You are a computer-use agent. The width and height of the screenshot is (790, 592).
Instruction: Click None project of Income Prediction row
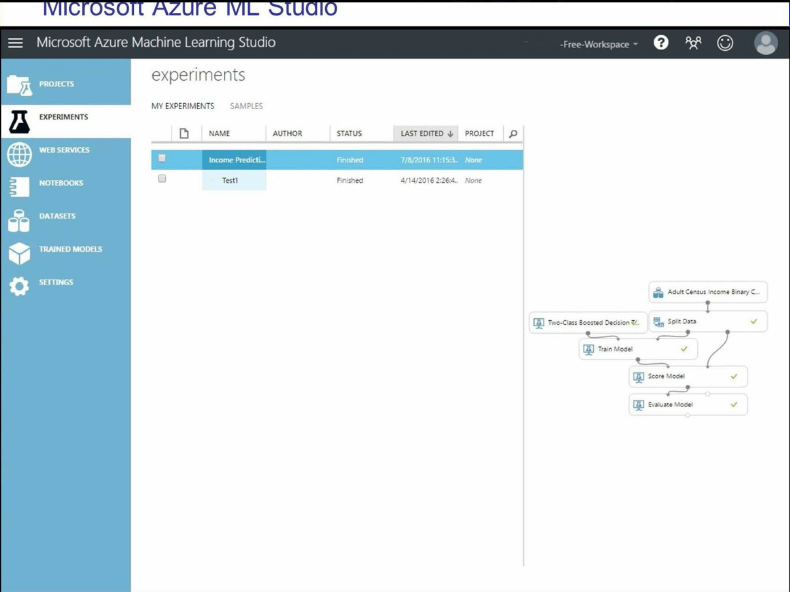coord(473,160)
